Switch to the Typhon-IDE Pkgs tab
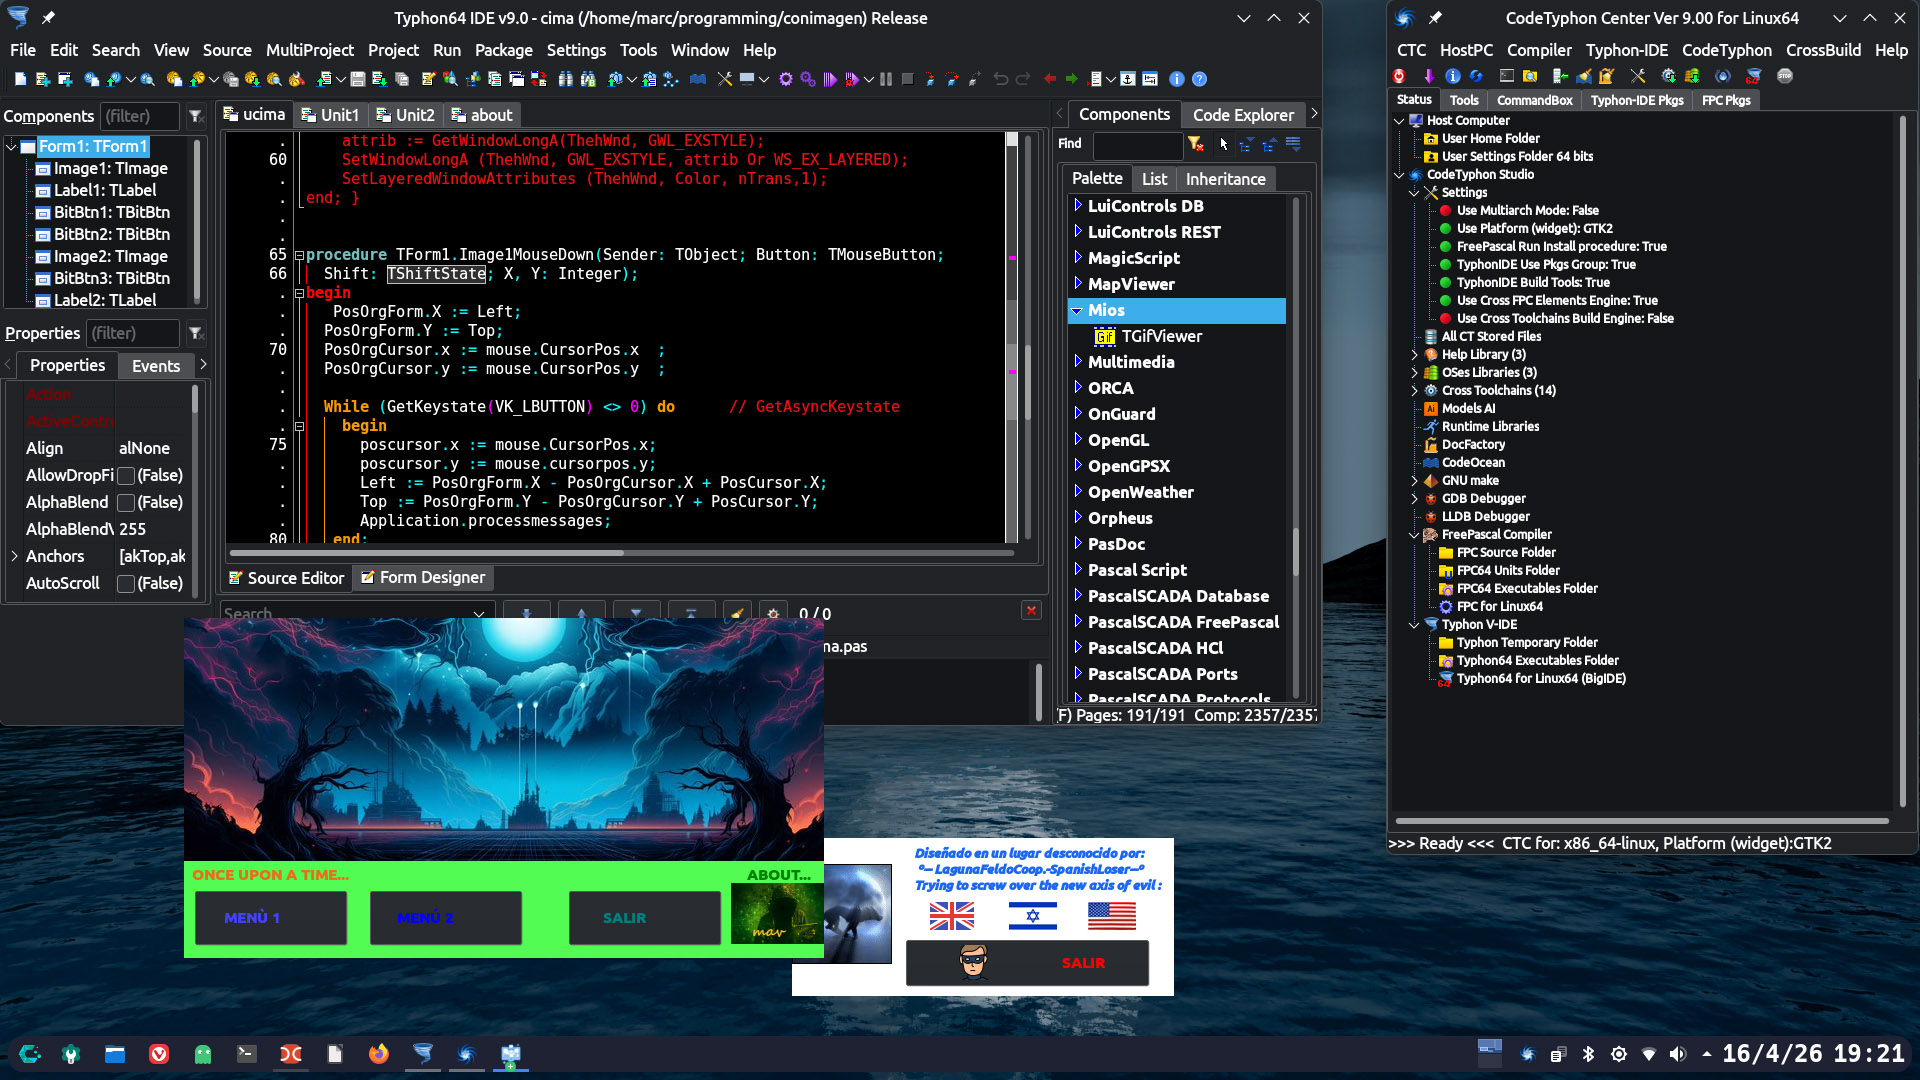 (x=1636, y=100)
